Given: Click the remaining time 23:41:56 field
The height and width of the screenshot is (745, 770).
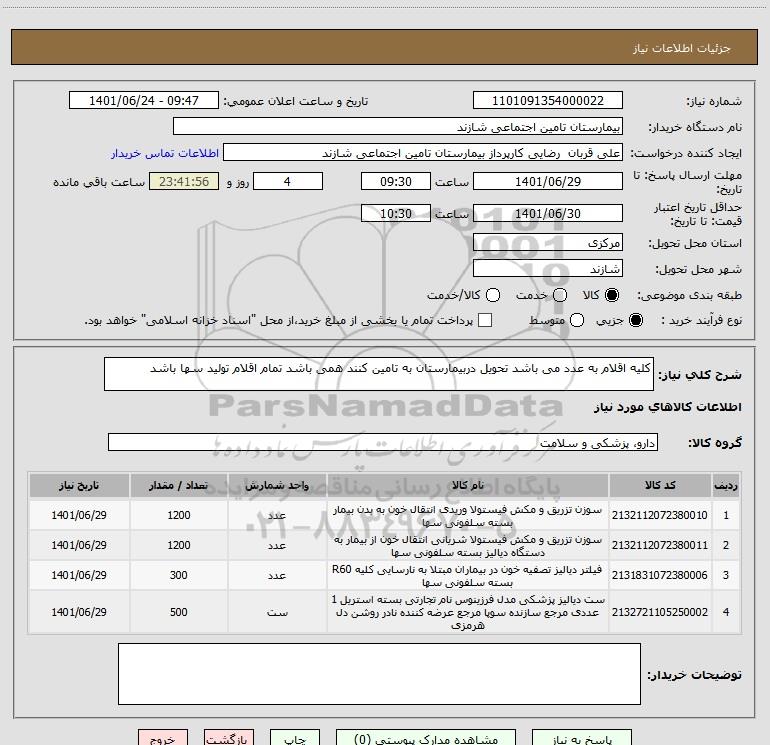Looking at the screenshot, I should 184,181.
